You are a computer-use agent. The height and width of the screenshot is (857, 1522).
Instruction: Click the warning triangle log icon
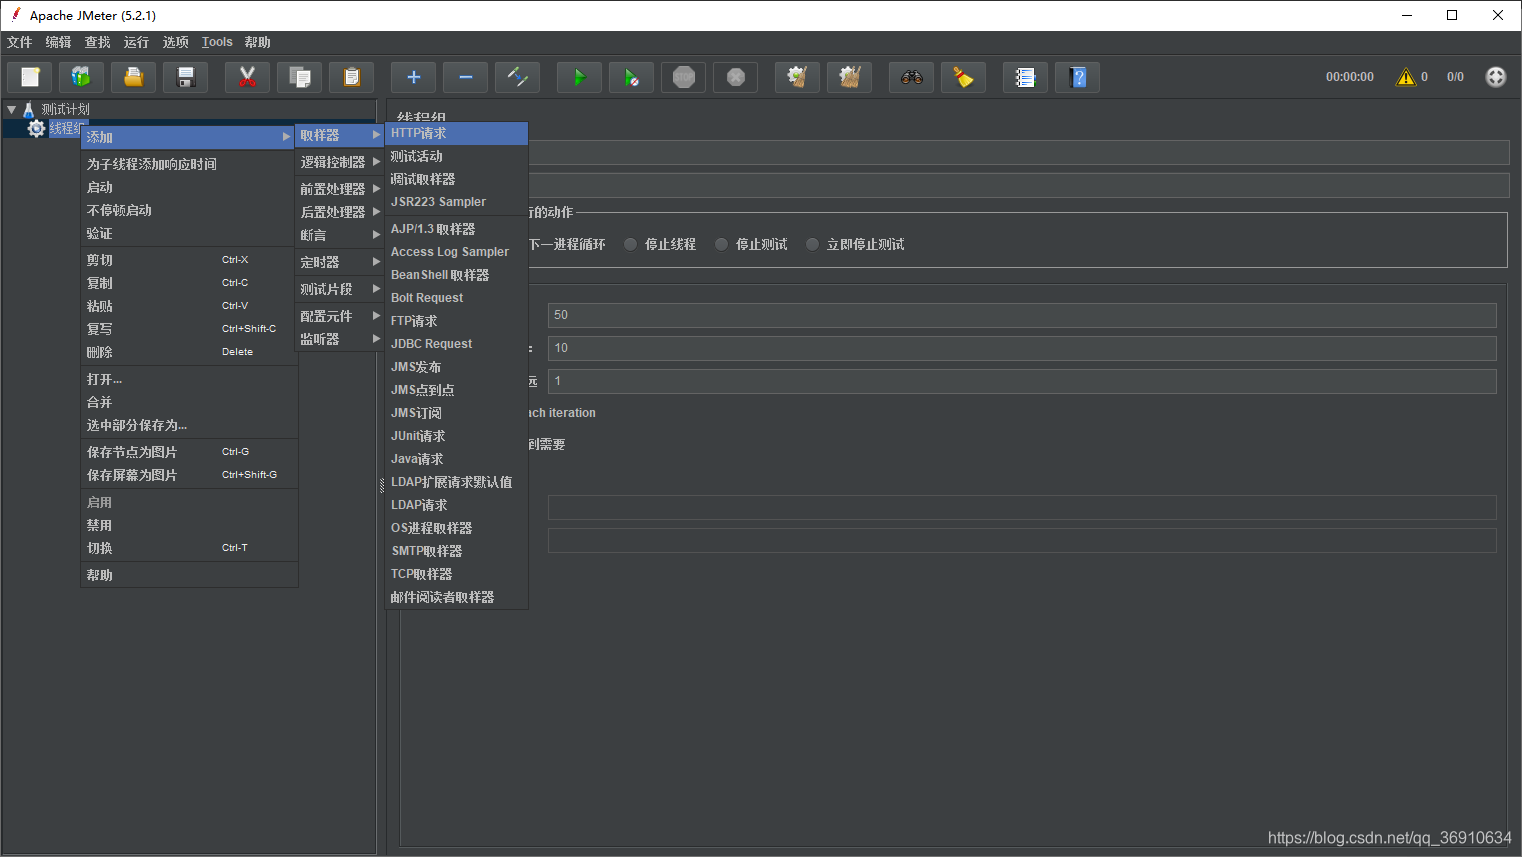pos(1406,77)
